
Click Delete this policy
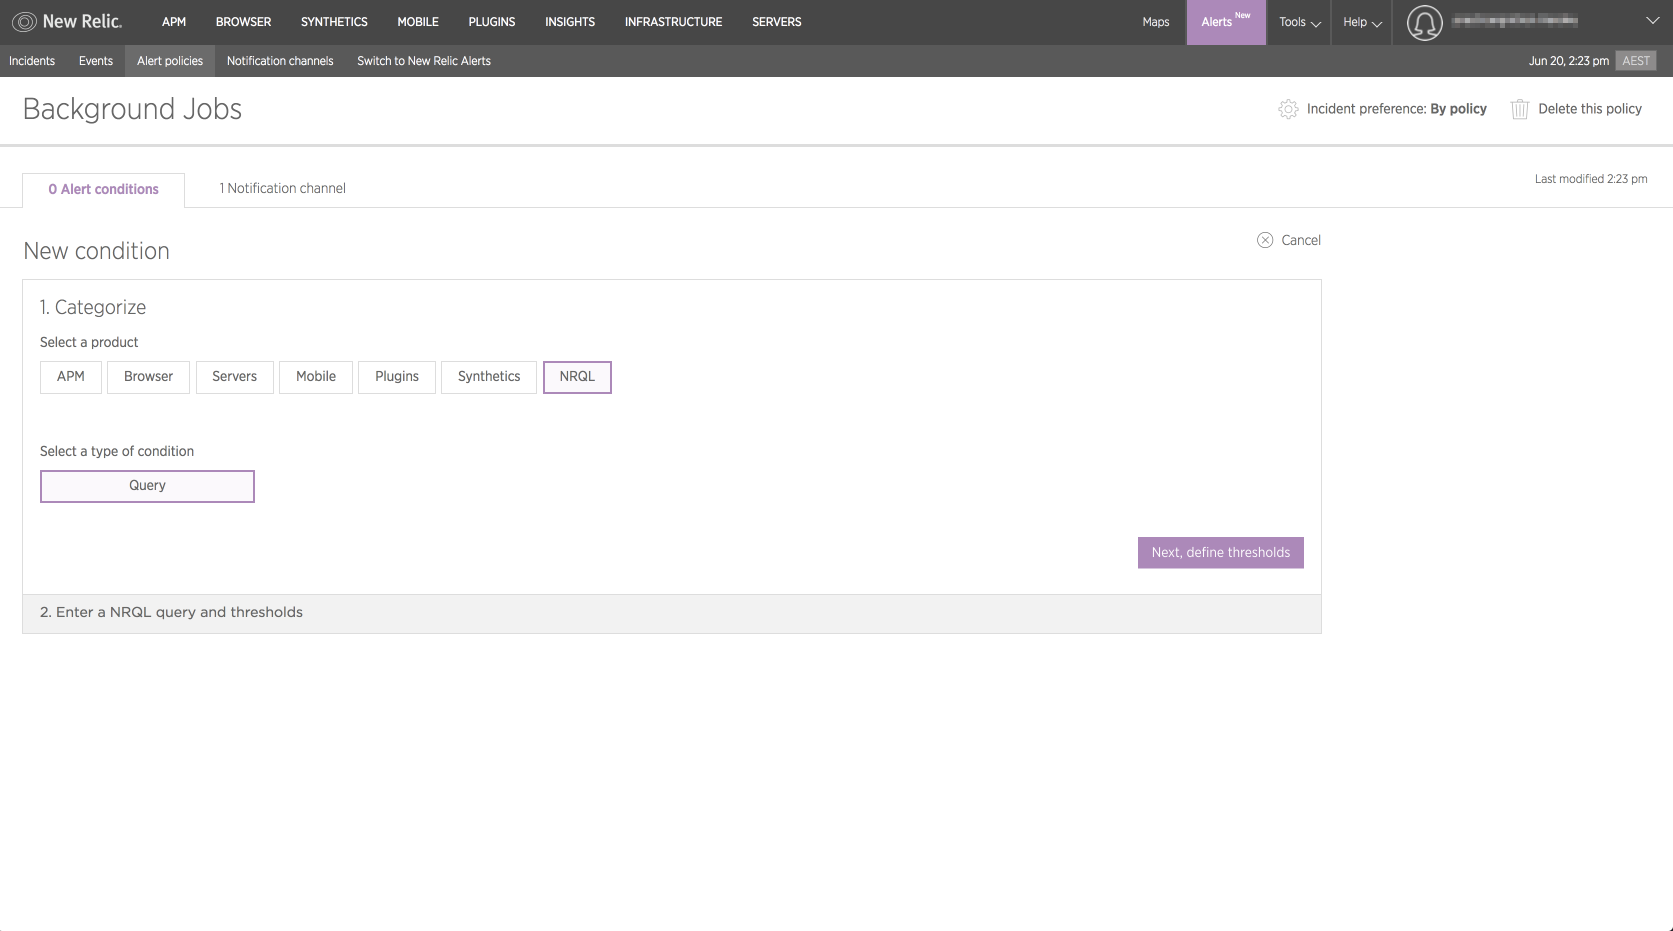point(1590,109)
